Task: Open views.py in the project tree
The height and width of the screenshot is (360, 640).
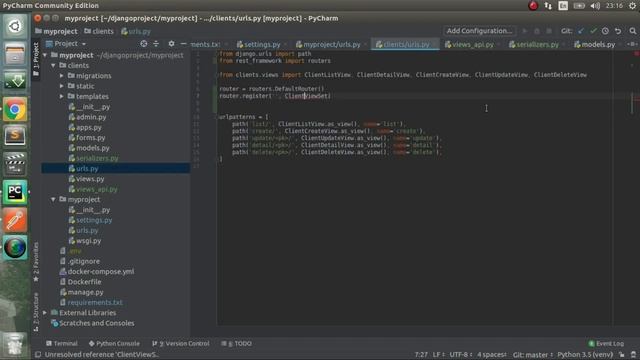Action: [x=90, y=179]
